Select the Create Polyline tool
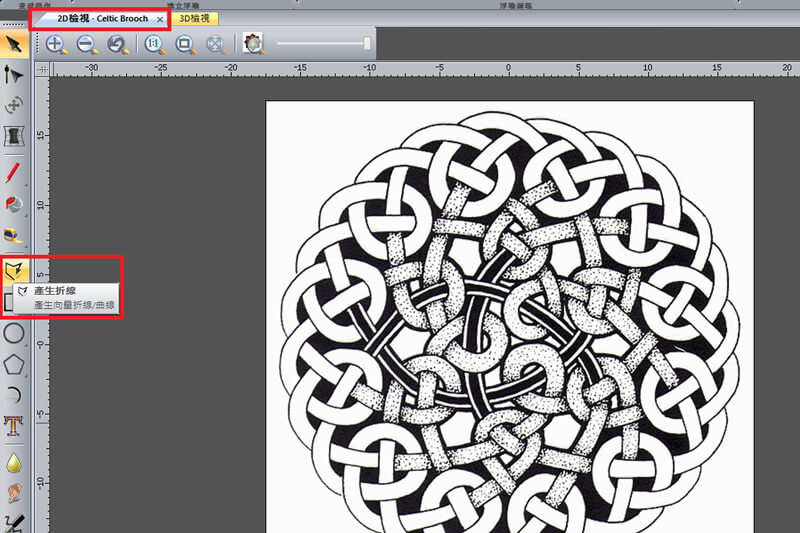800x533 pixels. click(x=14, y=270)
